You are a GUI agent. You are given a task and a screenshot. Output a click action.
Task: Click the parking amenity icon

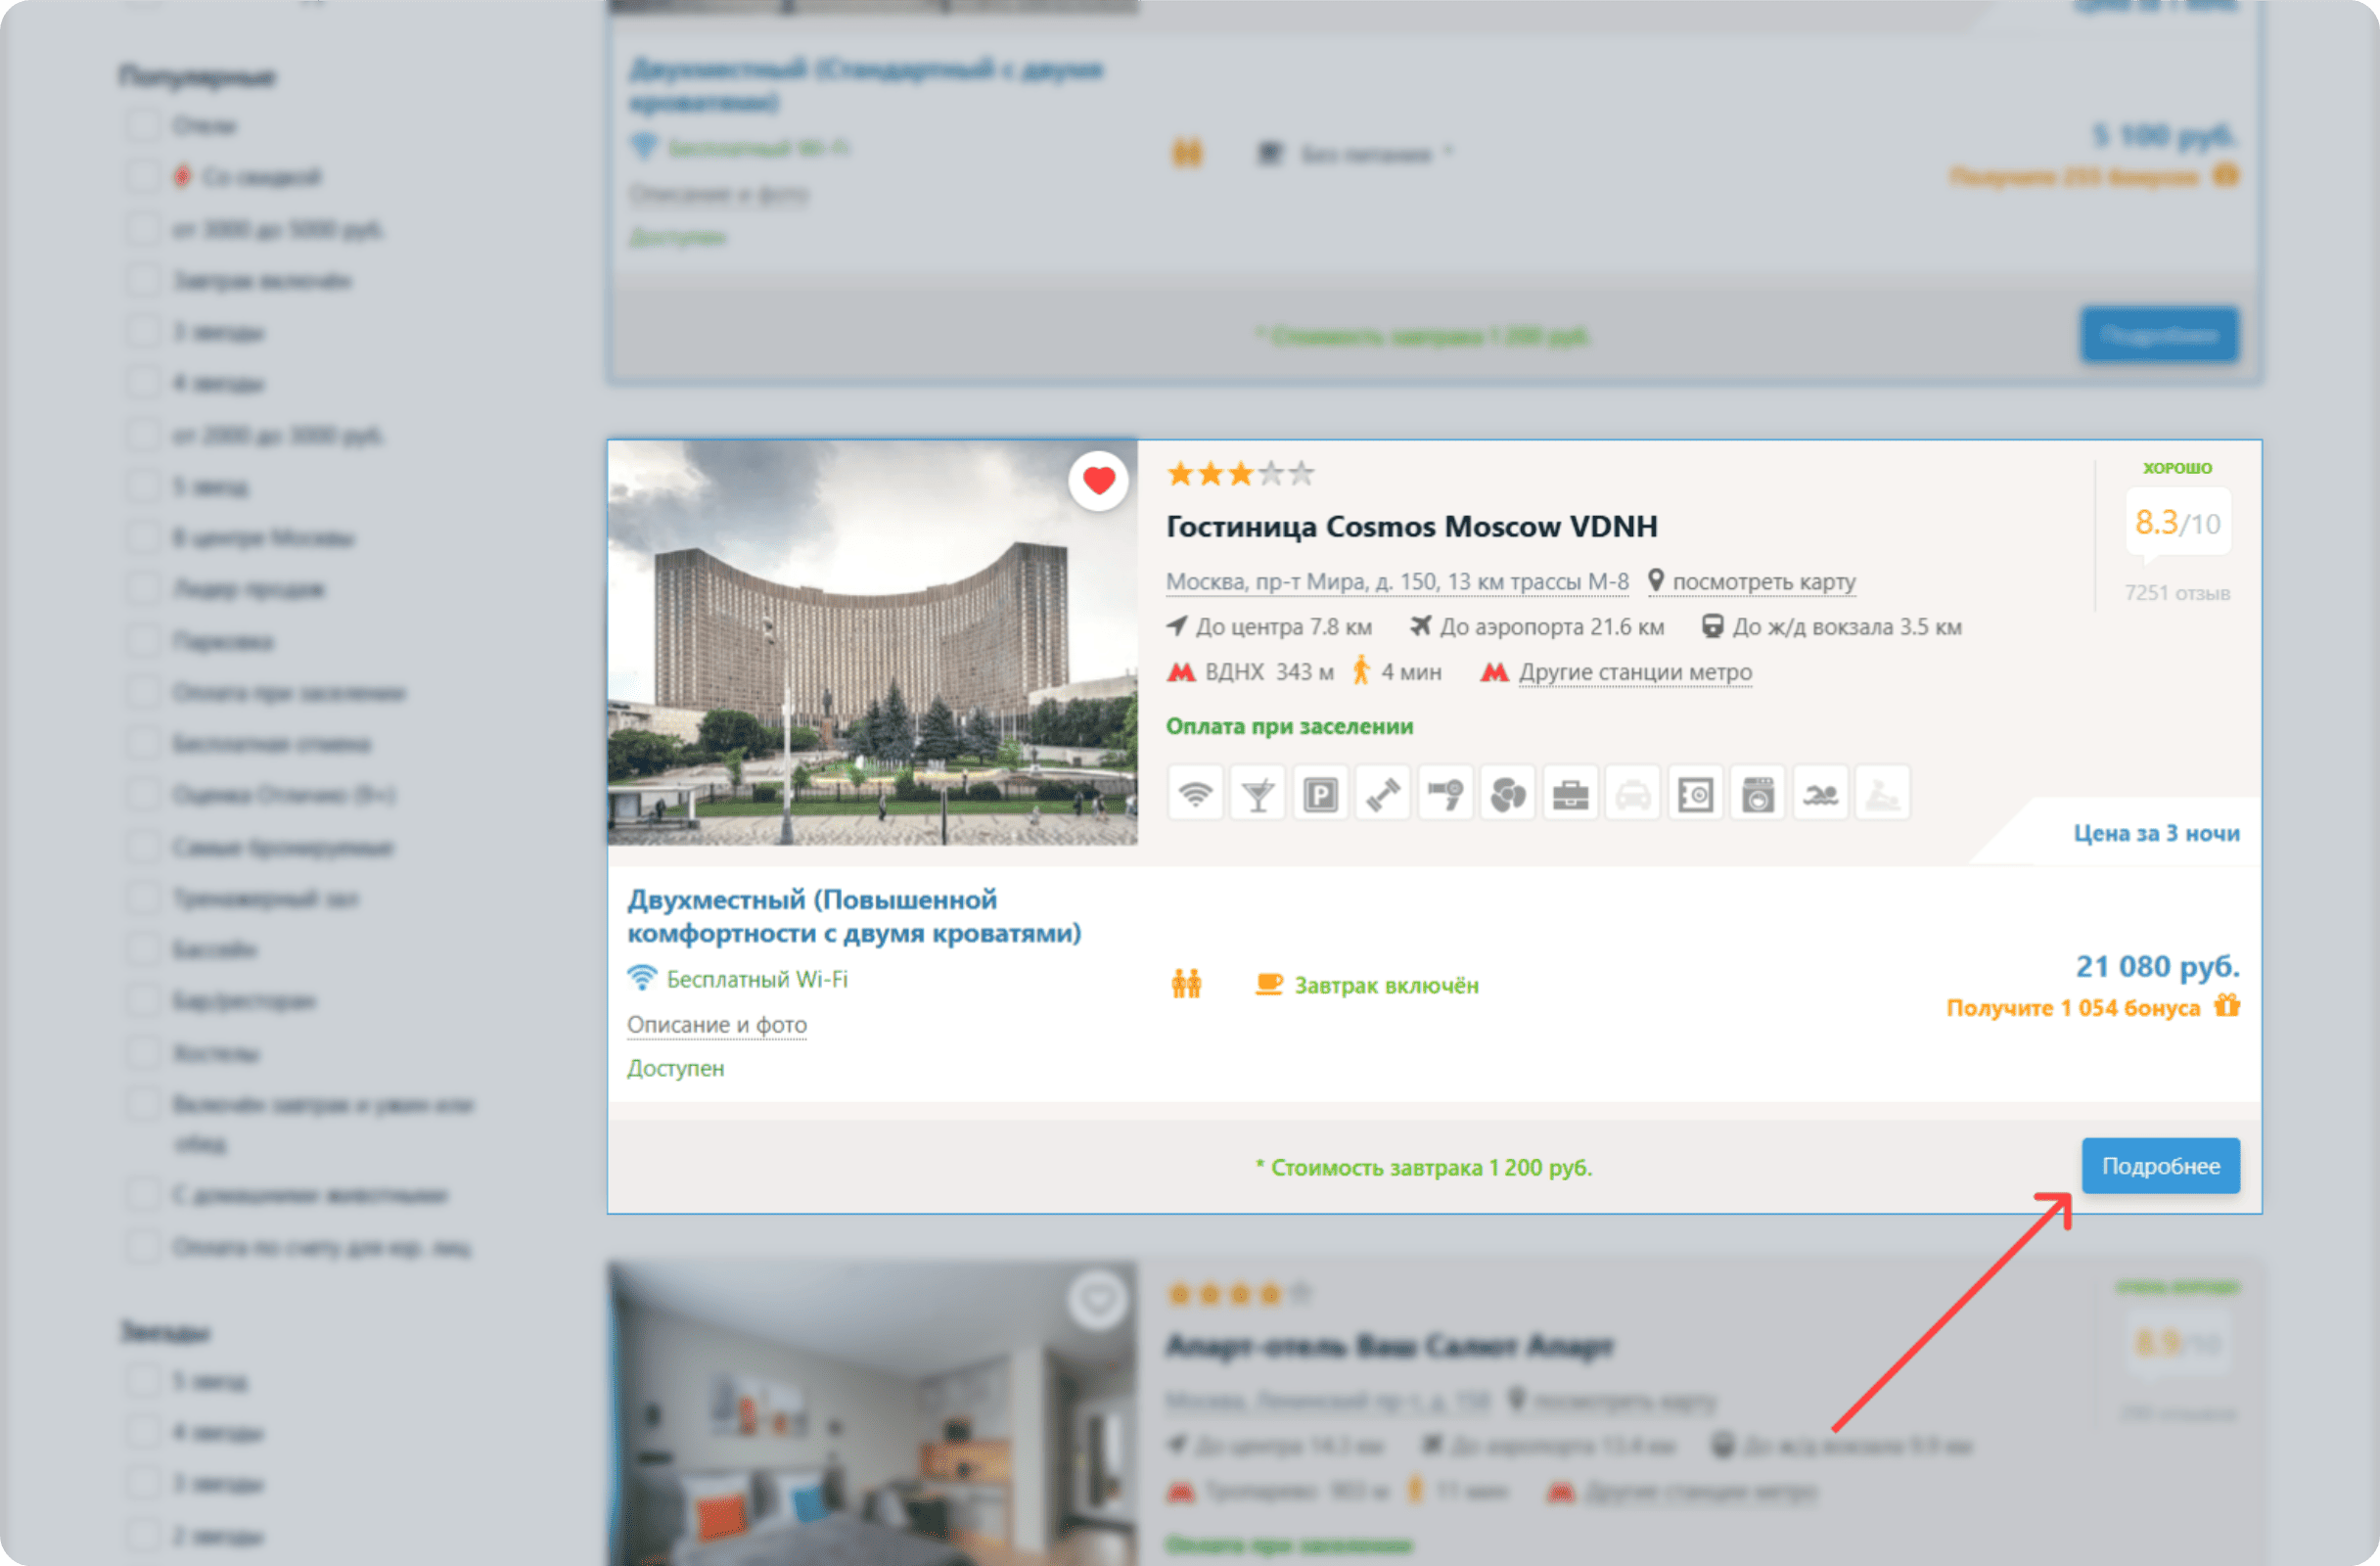tap(1320, 795)
